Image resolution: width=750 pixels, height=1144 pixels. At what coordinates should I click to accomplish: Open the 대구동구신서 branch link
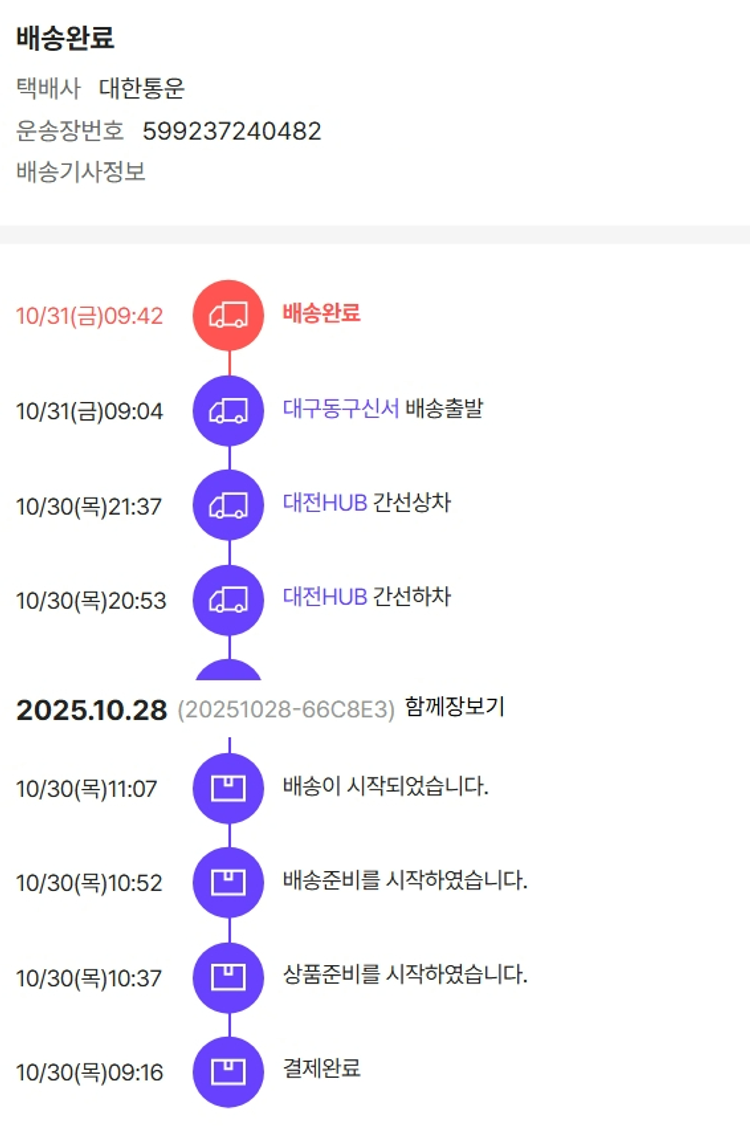point(341,408)
